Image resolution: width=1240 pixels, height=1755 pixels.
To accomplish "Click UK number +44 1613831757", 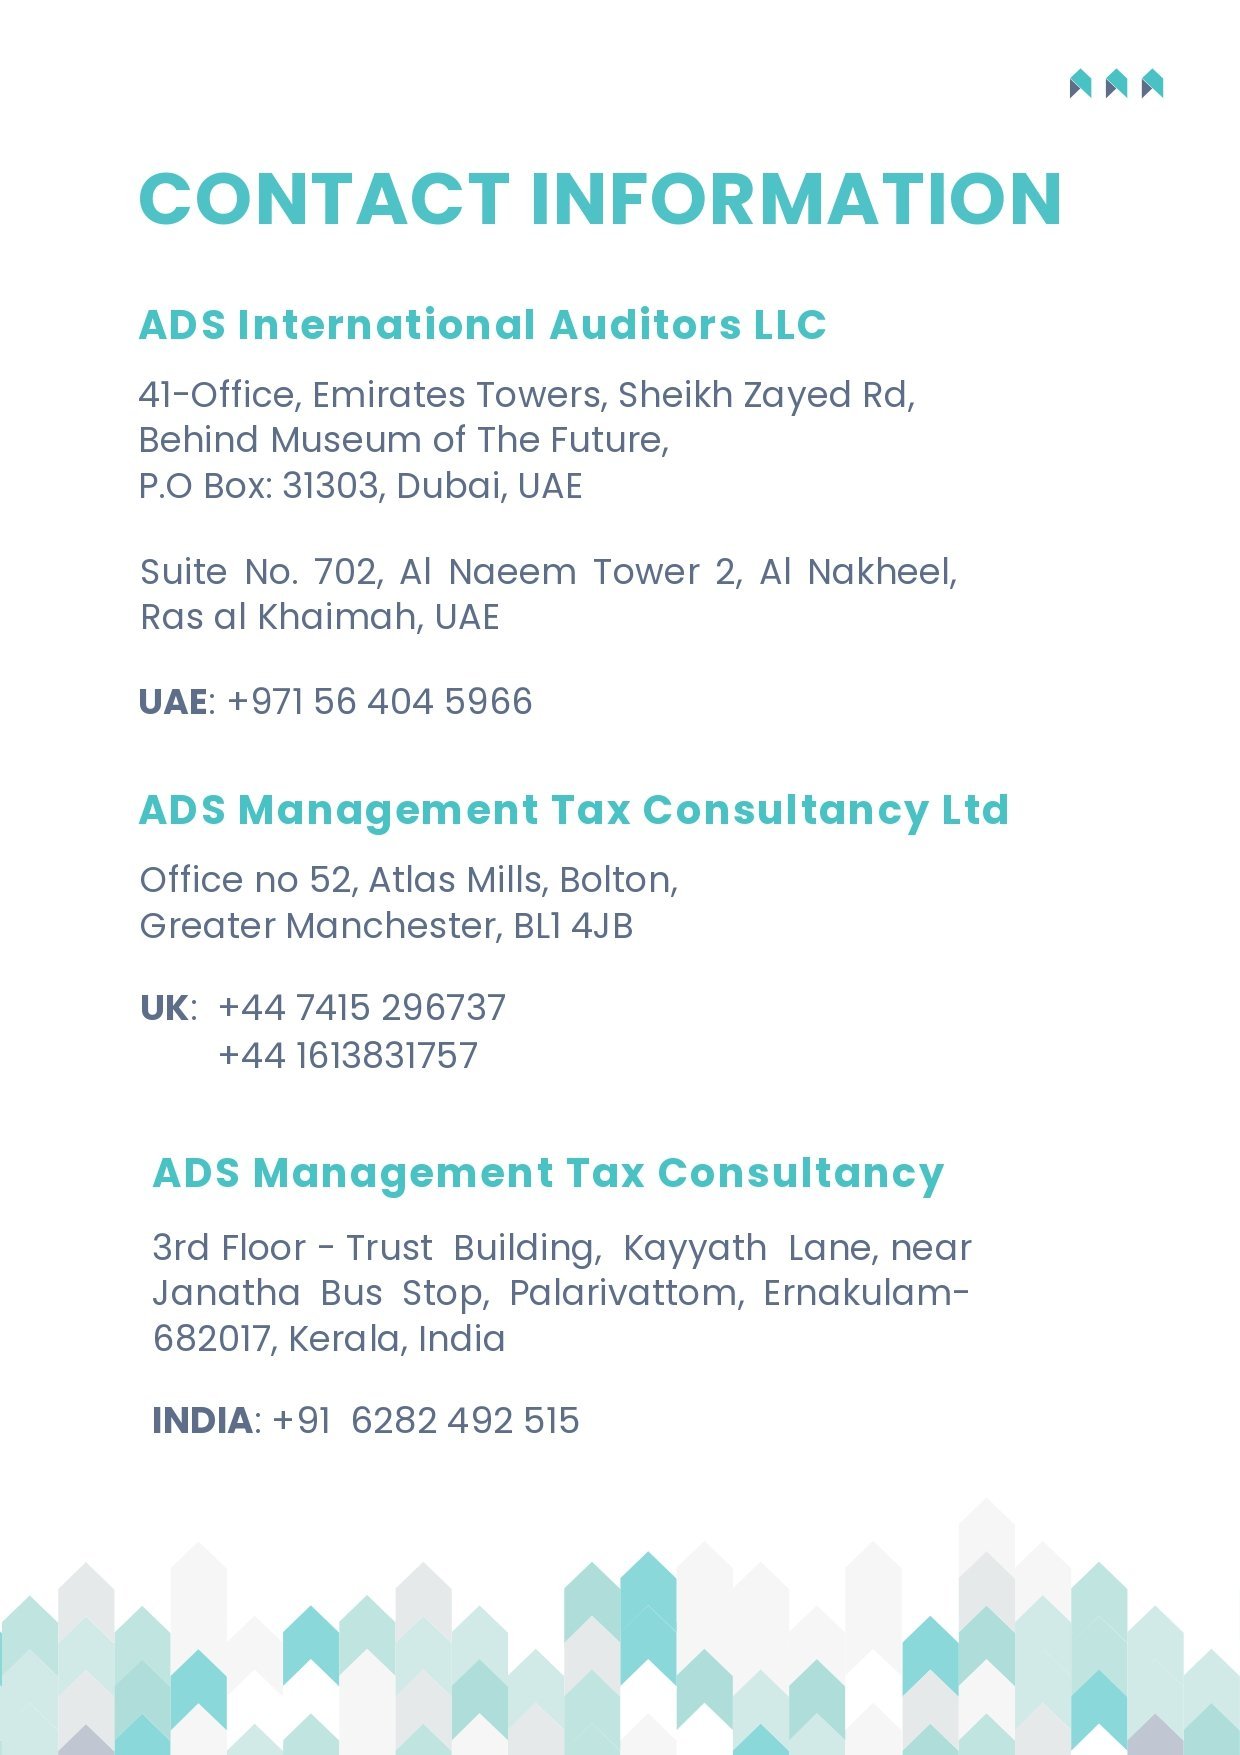I will coord(348,1056).
